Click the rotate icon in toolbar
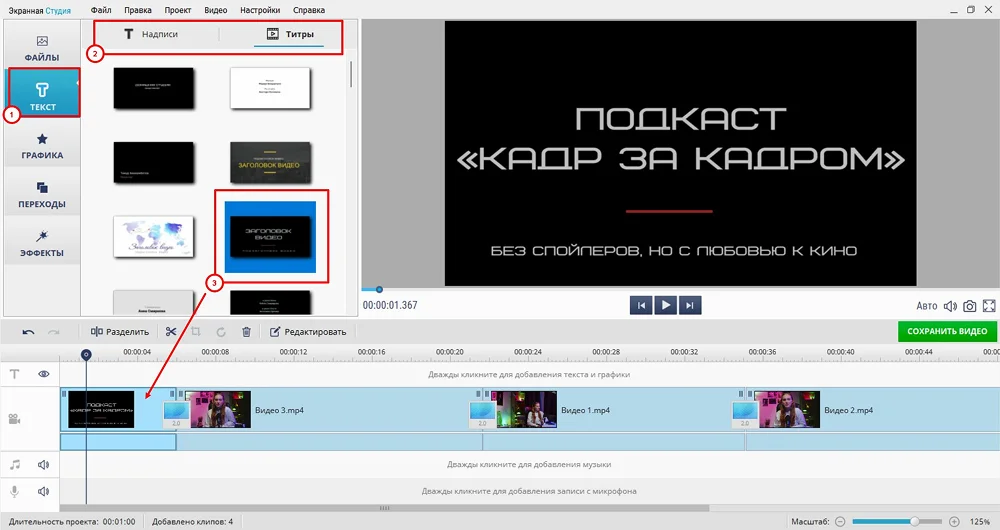 tap(221, 332)
